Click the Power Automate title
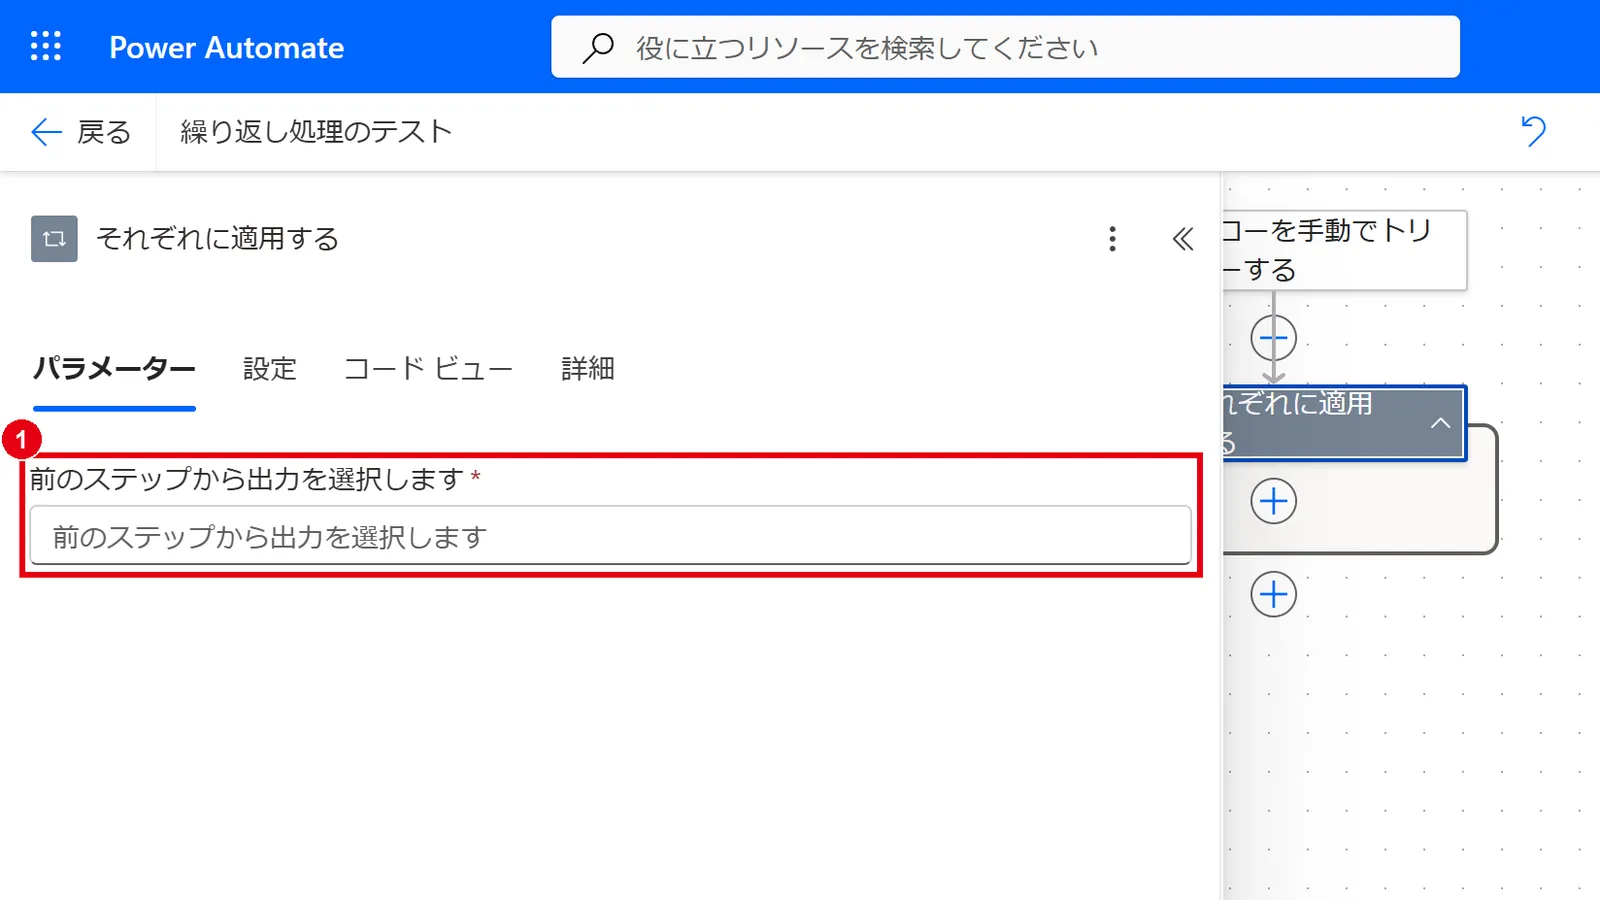1600x900 pixels. point(227,48)
